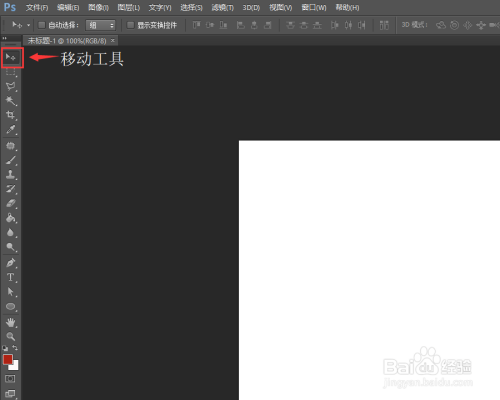The height and width of the screenshot is (400, 500).
Task: Open the 窗口(W) menu
Action: [314, 7]
